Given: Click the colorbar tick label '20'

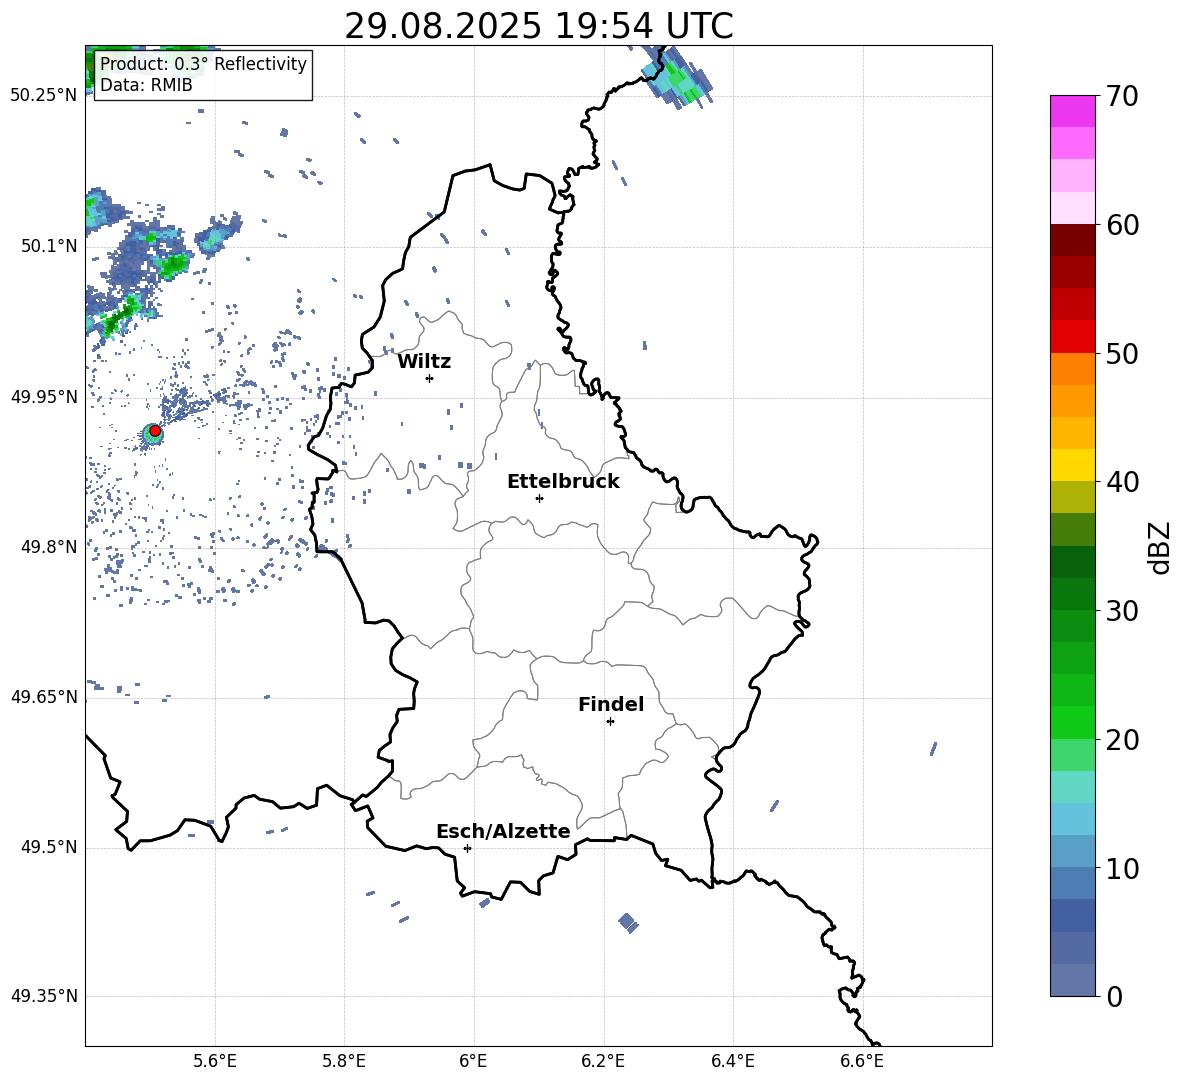Looking at the screenshot, I should tap(1122, 740).
